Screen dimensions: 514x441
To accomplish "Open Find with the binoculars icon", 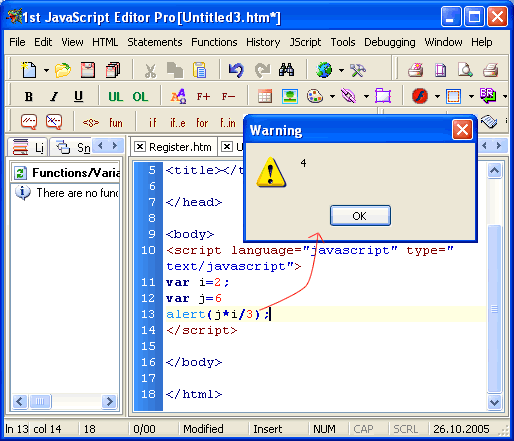I will 286,70.
